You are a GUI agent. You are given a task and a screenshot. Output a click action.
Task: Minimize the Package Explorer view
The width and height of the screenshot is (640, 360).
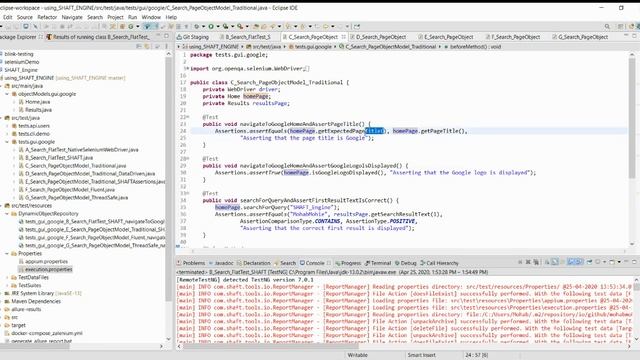coord(157,36)
